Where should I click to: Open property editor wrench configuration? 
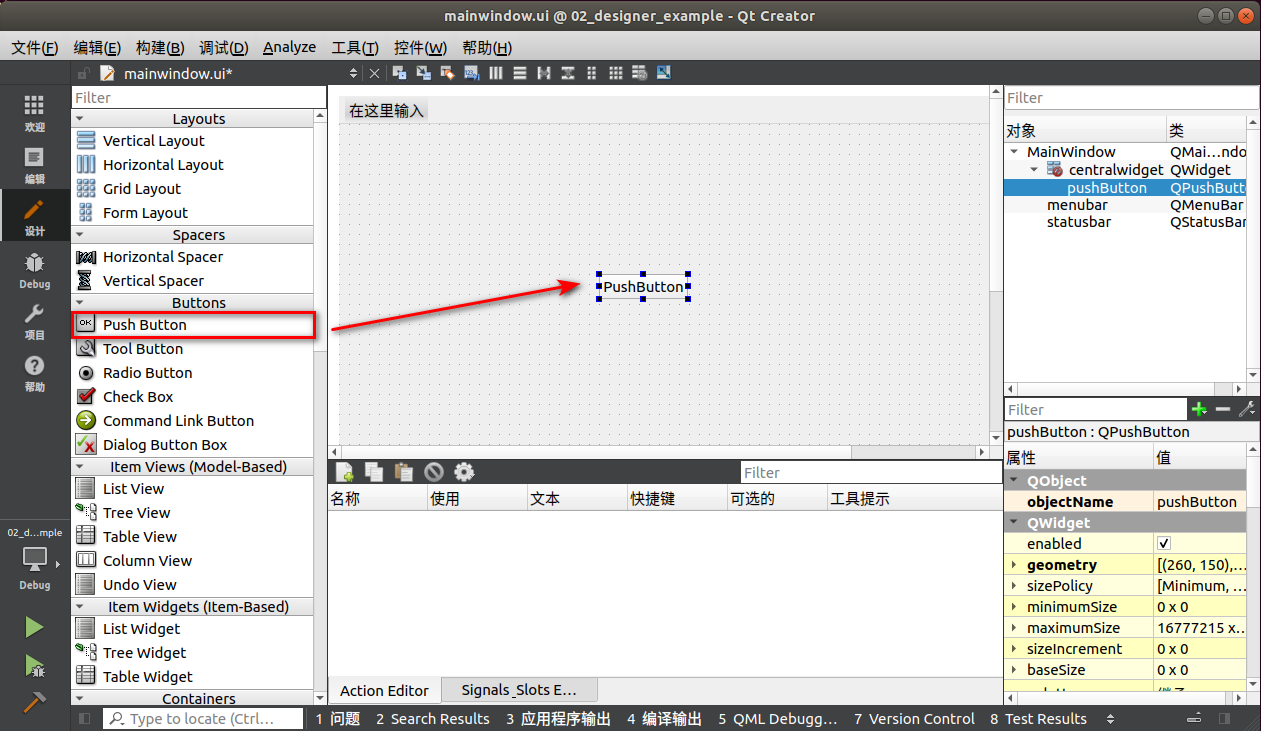pos(1246,409)
